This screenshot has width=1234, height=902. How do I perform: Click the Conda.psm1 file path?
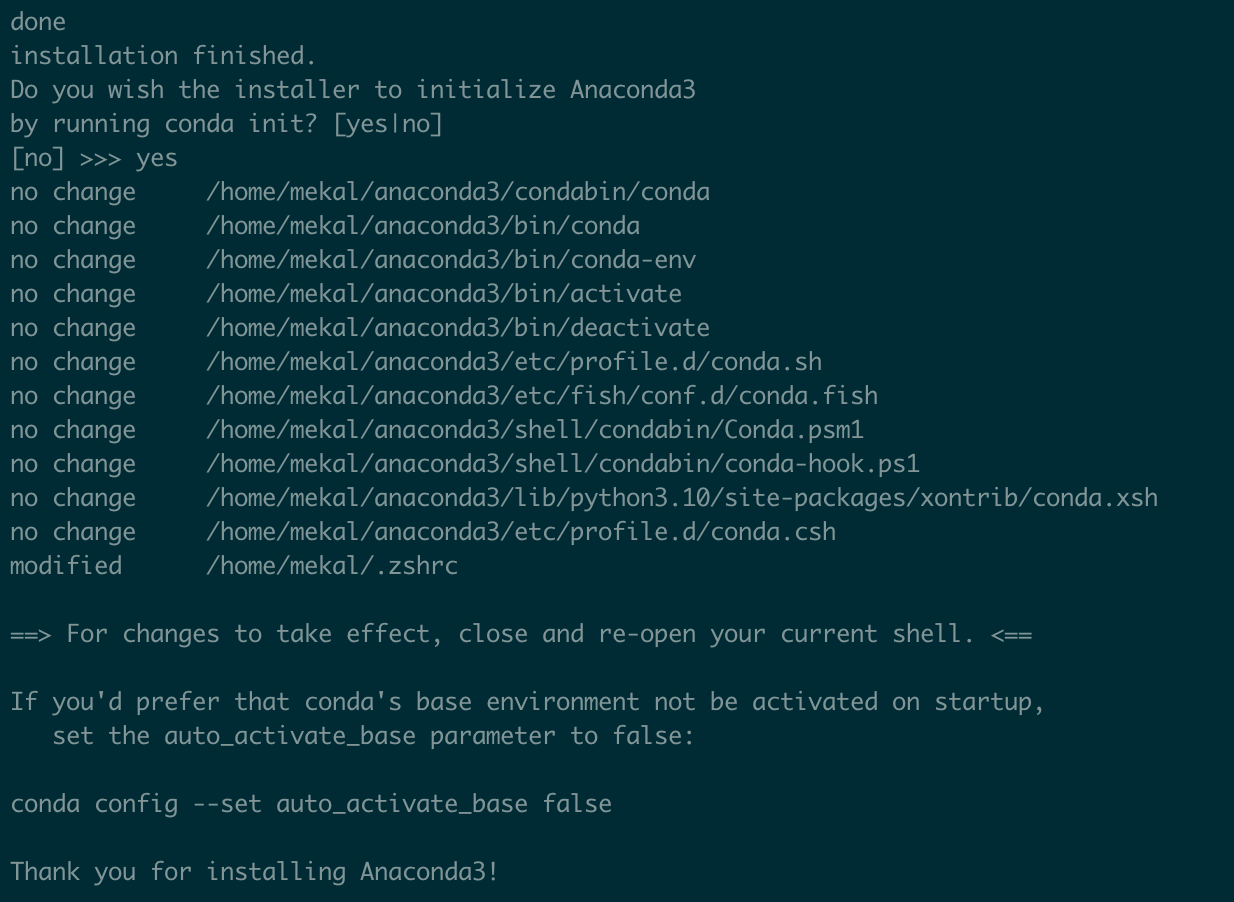[x=534, y=430]
